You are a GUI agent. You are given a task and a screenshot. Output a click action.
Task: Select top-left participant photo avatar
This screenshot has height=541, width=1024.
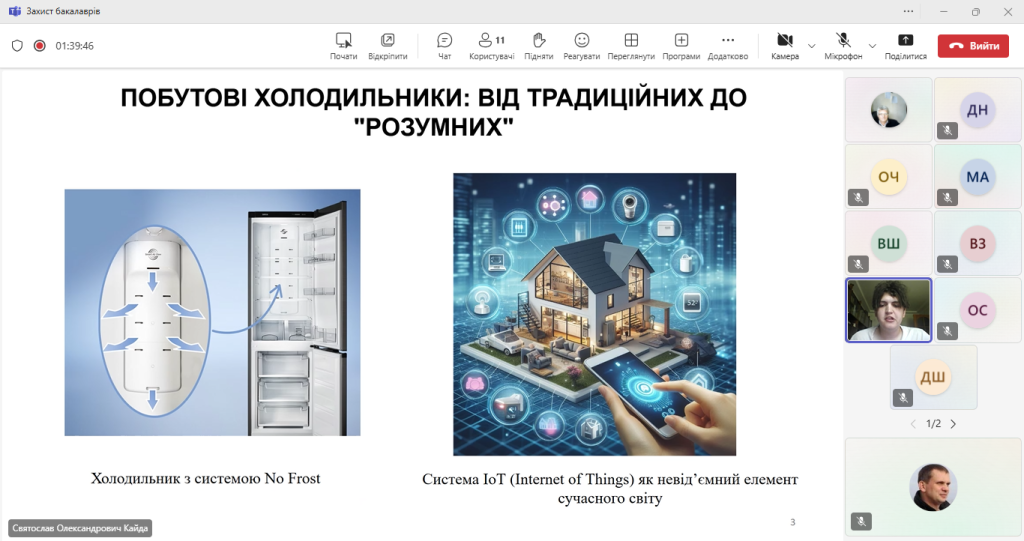coord(889,109)
